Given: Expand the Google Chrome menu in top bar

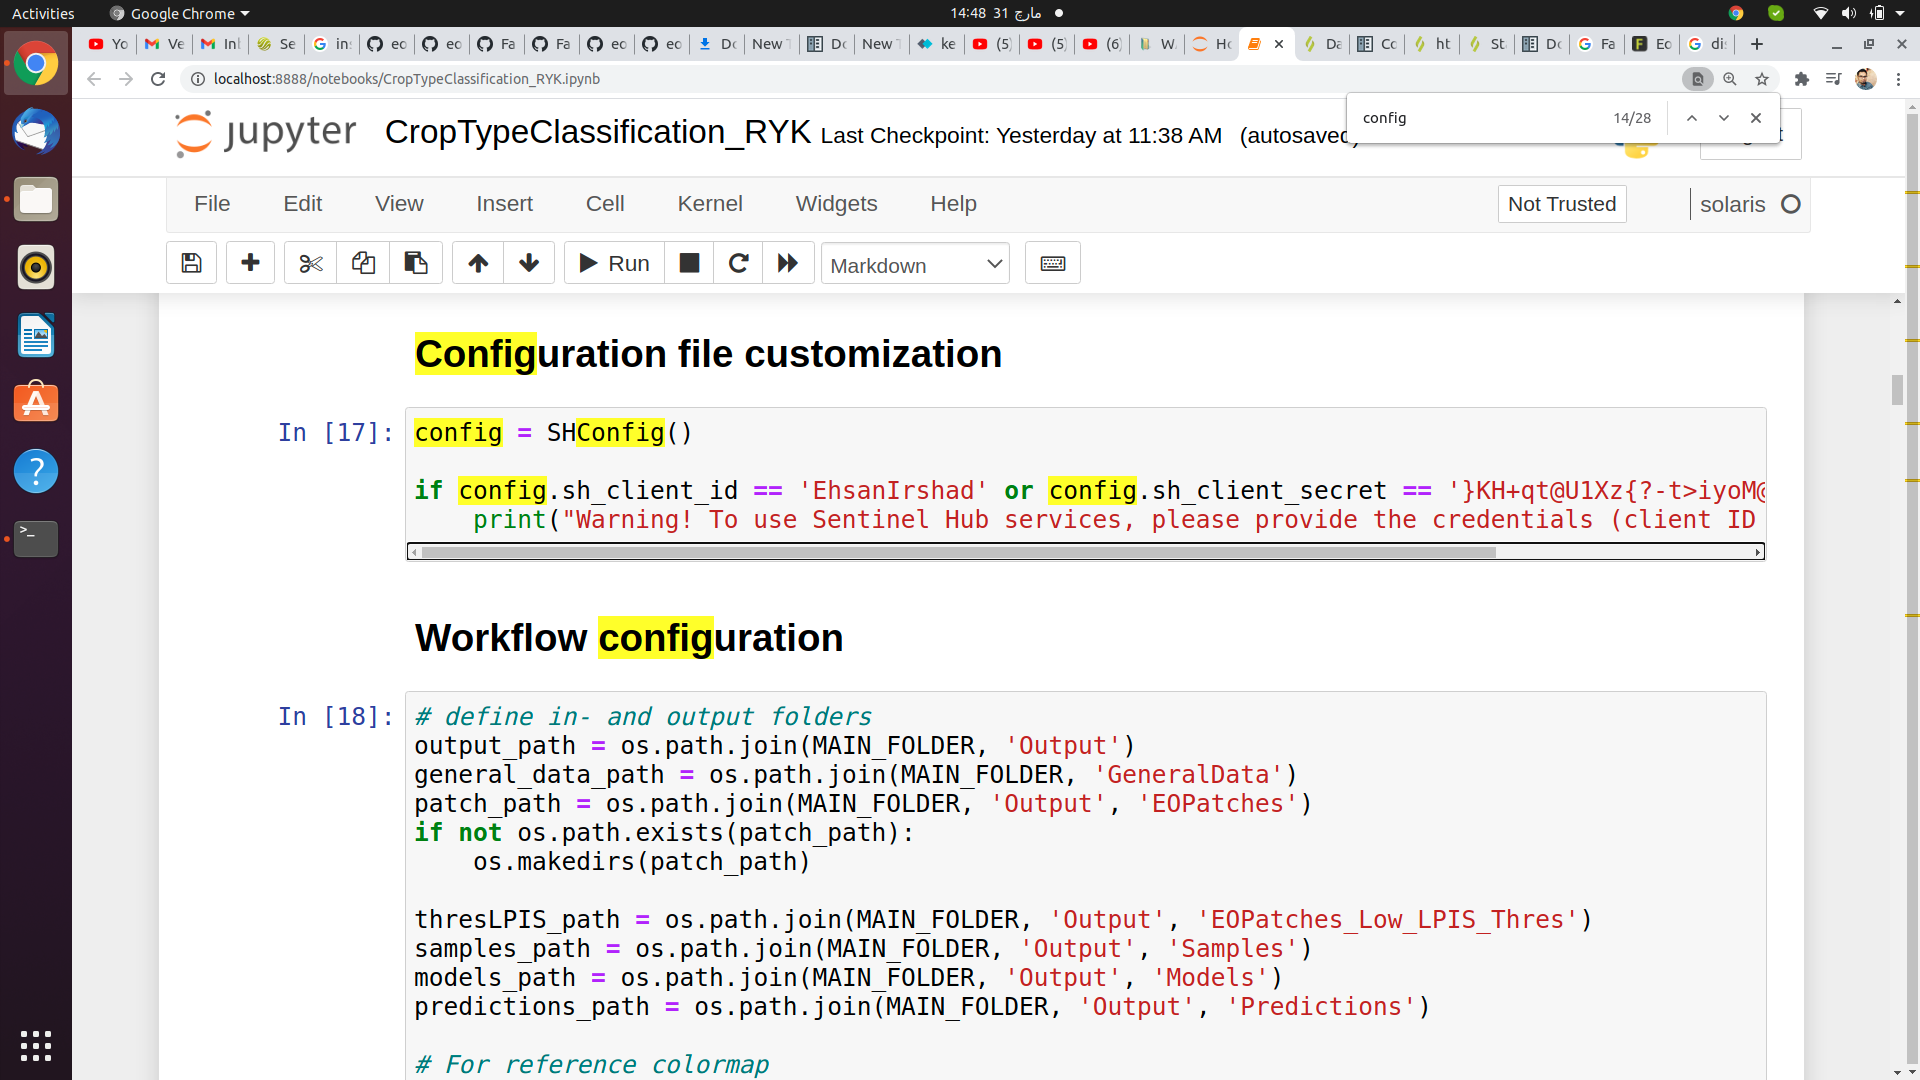Looking at the screenshot, I should [x=178, y=13].
